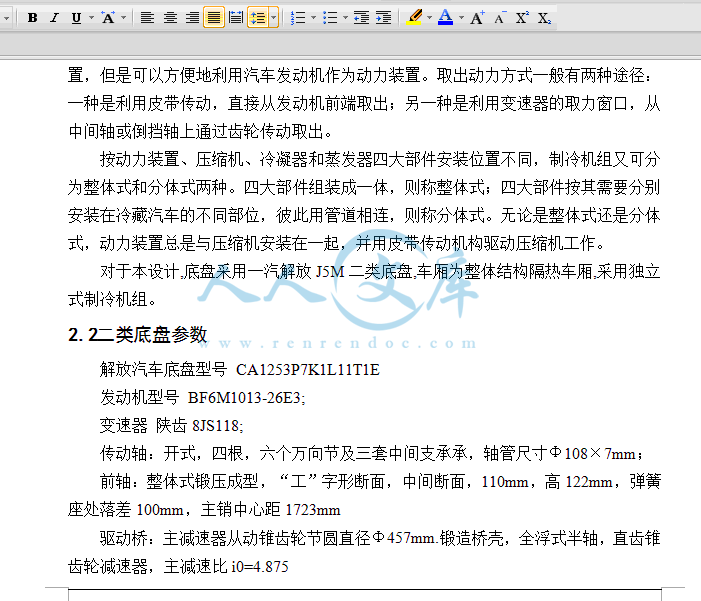Align text right
Screen dimensions: 701x601
192,18
